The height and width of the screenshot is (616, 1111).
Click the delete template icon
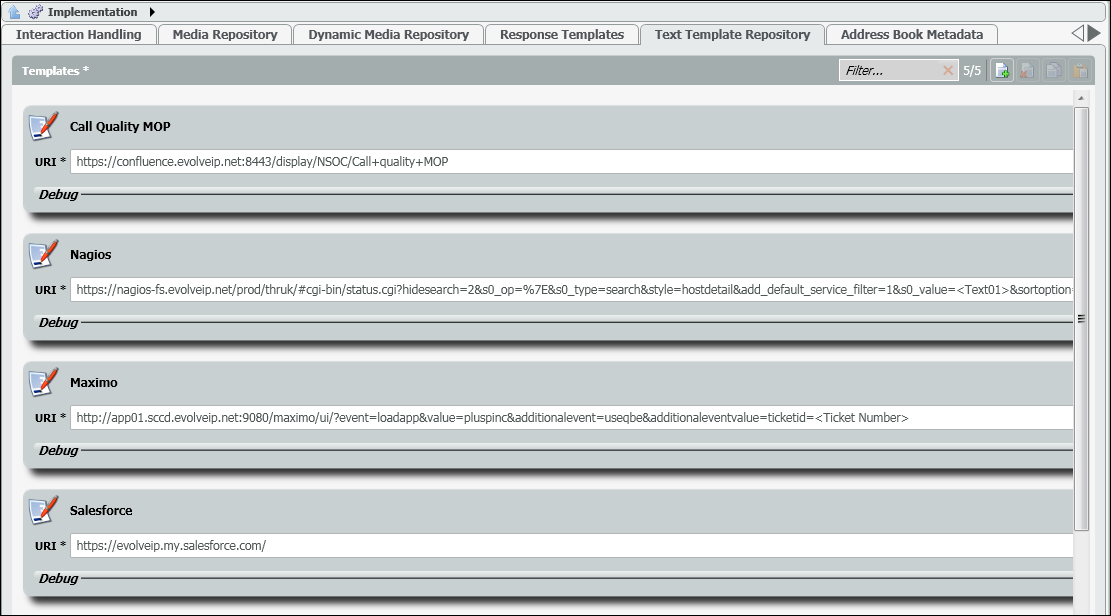pyautogui.click(x=1027, y=71)
